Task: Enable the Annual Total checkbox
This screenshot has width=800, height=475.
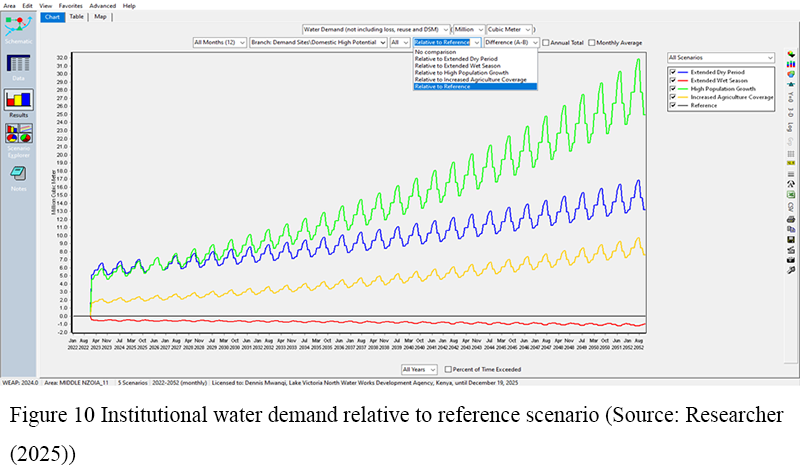Action: pos(546,43)
